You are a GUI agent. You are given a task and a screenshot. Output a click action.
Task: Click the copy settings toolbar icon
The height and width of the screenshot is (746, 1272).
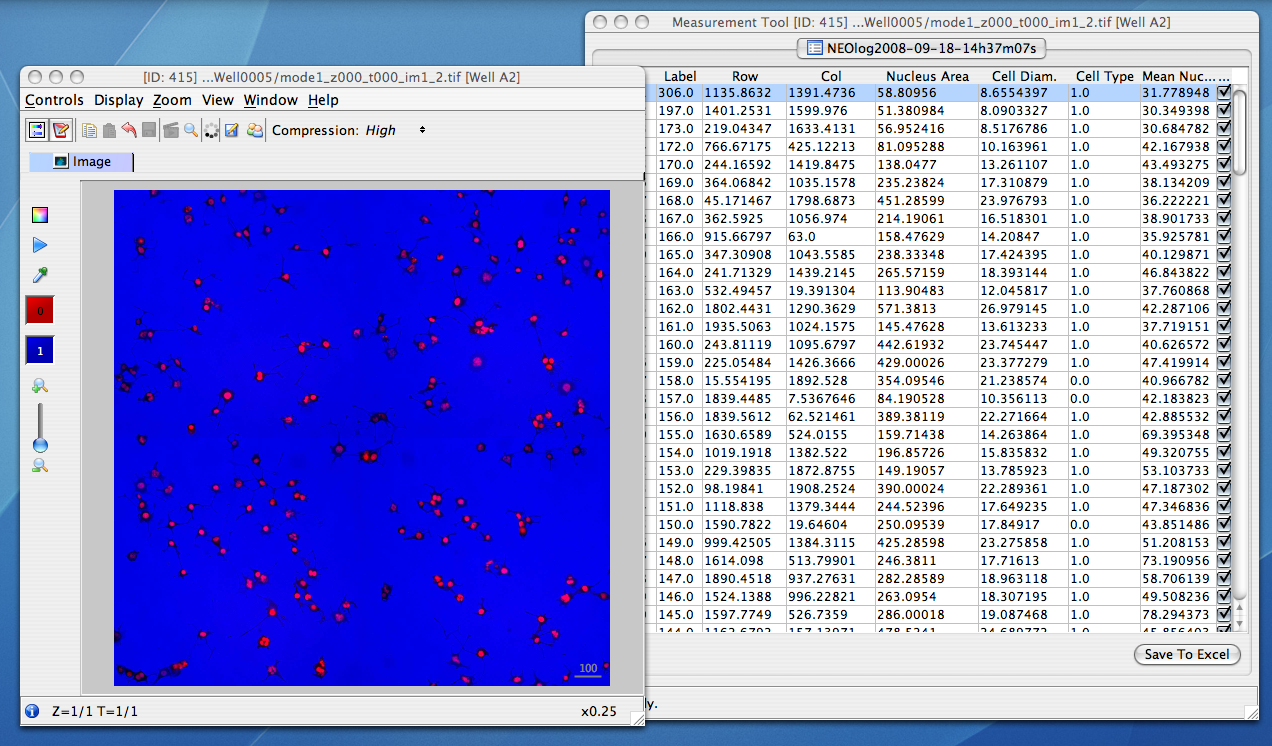point(89,130)
